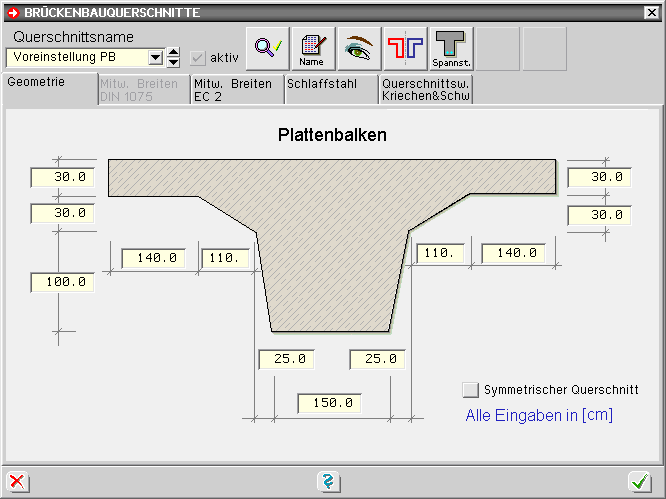Open help with the question mark icon
666x499 pixels.
coord(327,482)
